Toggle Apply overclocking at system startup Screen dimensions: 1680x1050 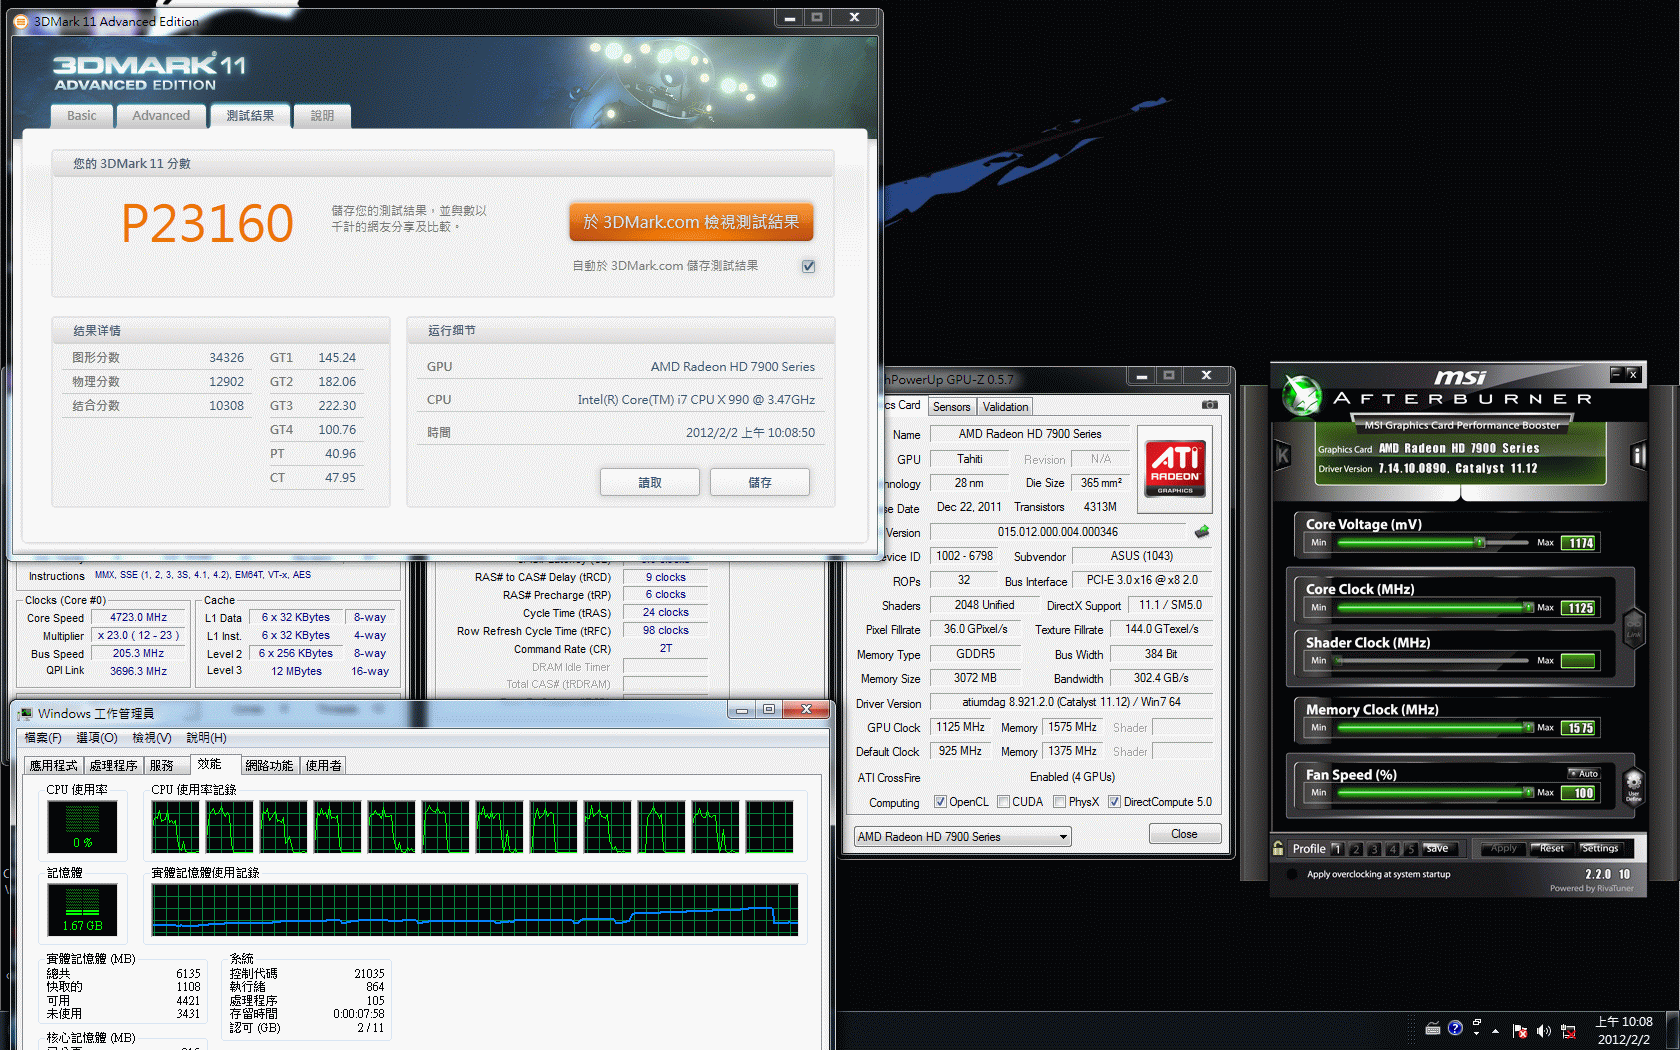click(x=1294, y=874)
